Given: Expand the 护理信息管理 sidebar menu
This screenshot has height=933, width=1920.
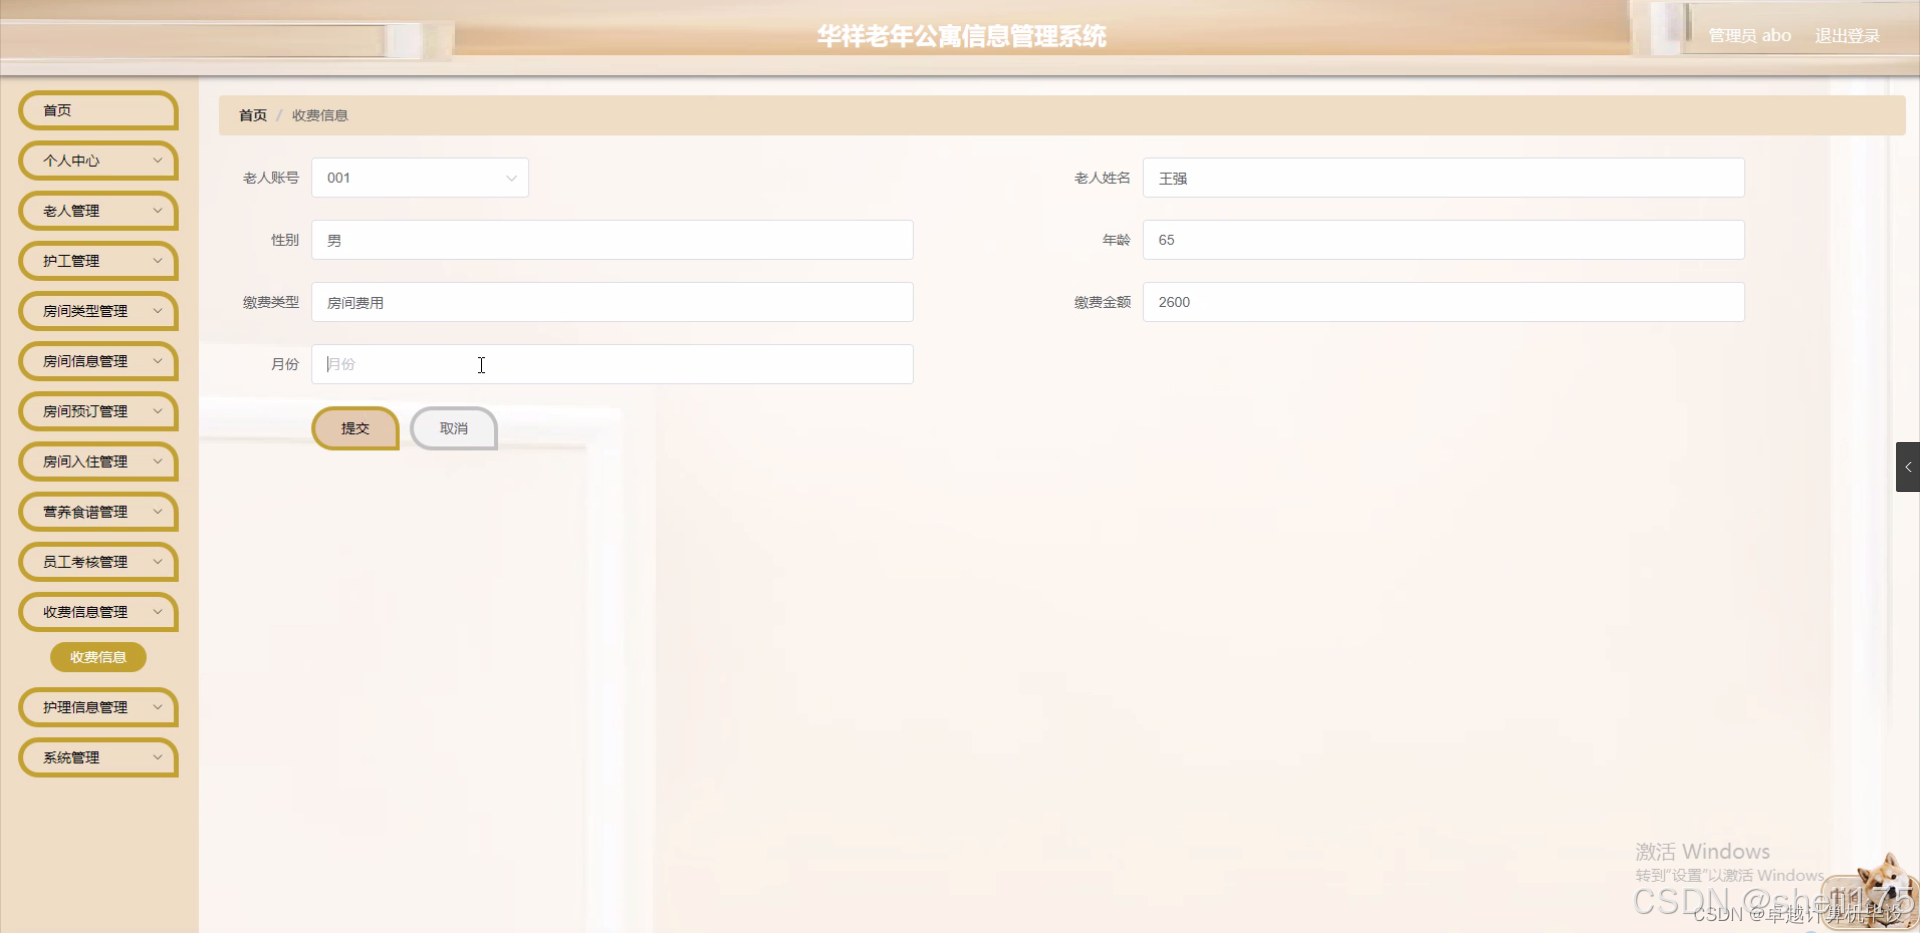Looking at the screenshot, I should click(98, 707).
